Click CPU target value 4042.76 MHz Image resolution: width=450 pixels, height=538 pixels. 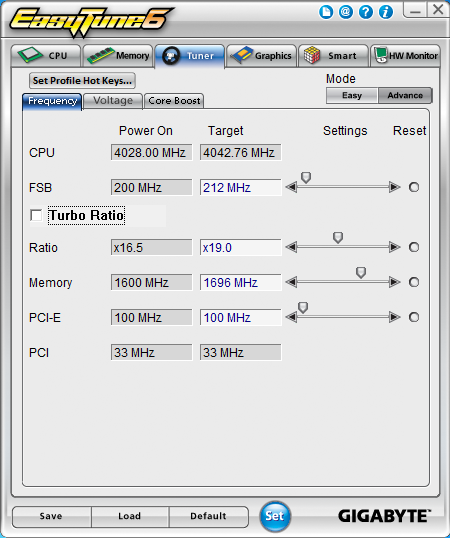[x=240, y=152]
